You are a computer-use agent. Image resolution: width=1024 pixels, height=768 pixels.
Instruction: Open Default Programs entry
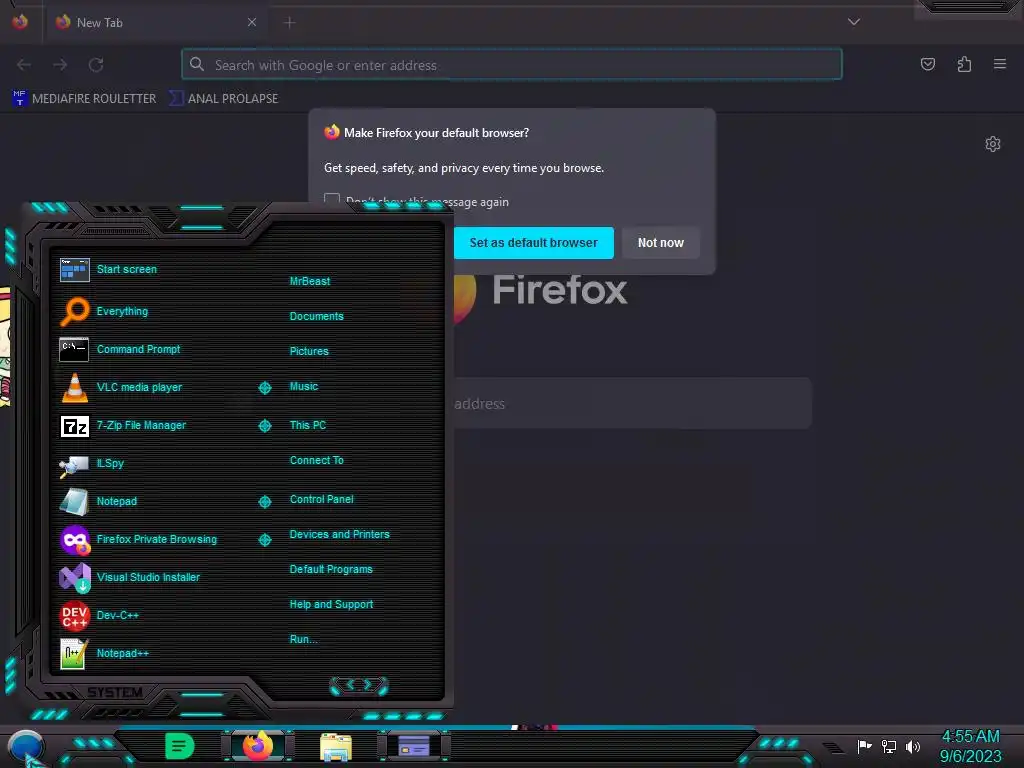(x=330, y=569)
